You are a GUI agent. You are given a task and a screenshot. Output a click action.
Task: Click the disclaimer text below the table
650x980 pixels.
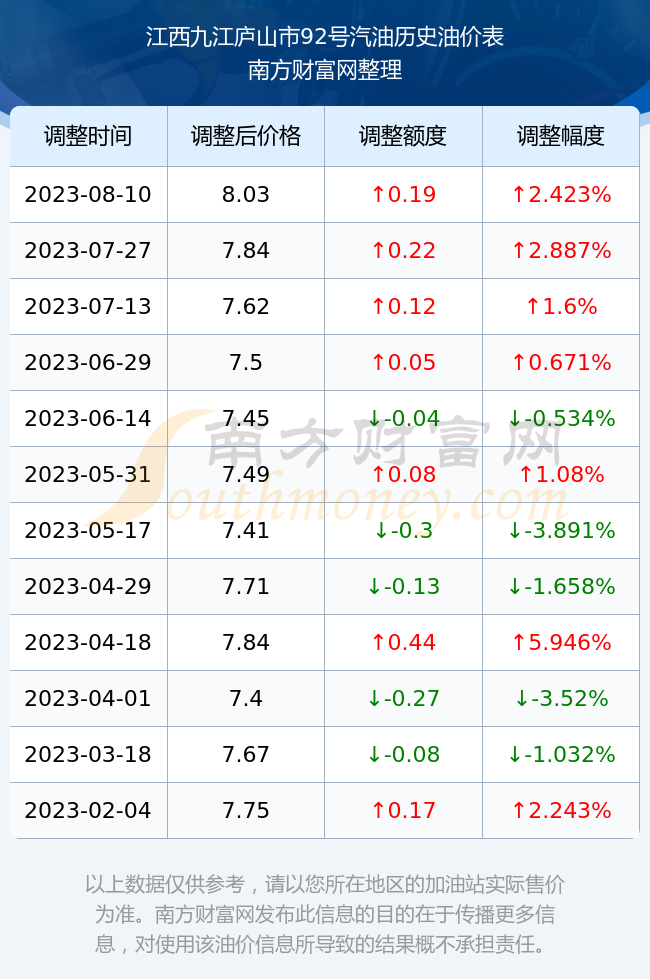325,914
